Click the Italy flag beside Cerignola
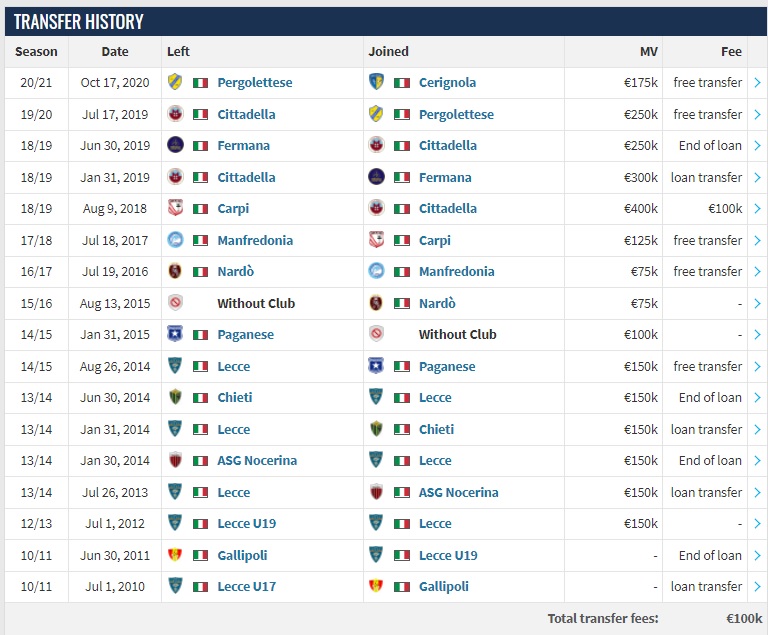This screenshot has height=635, width=768. coord(402,83)
